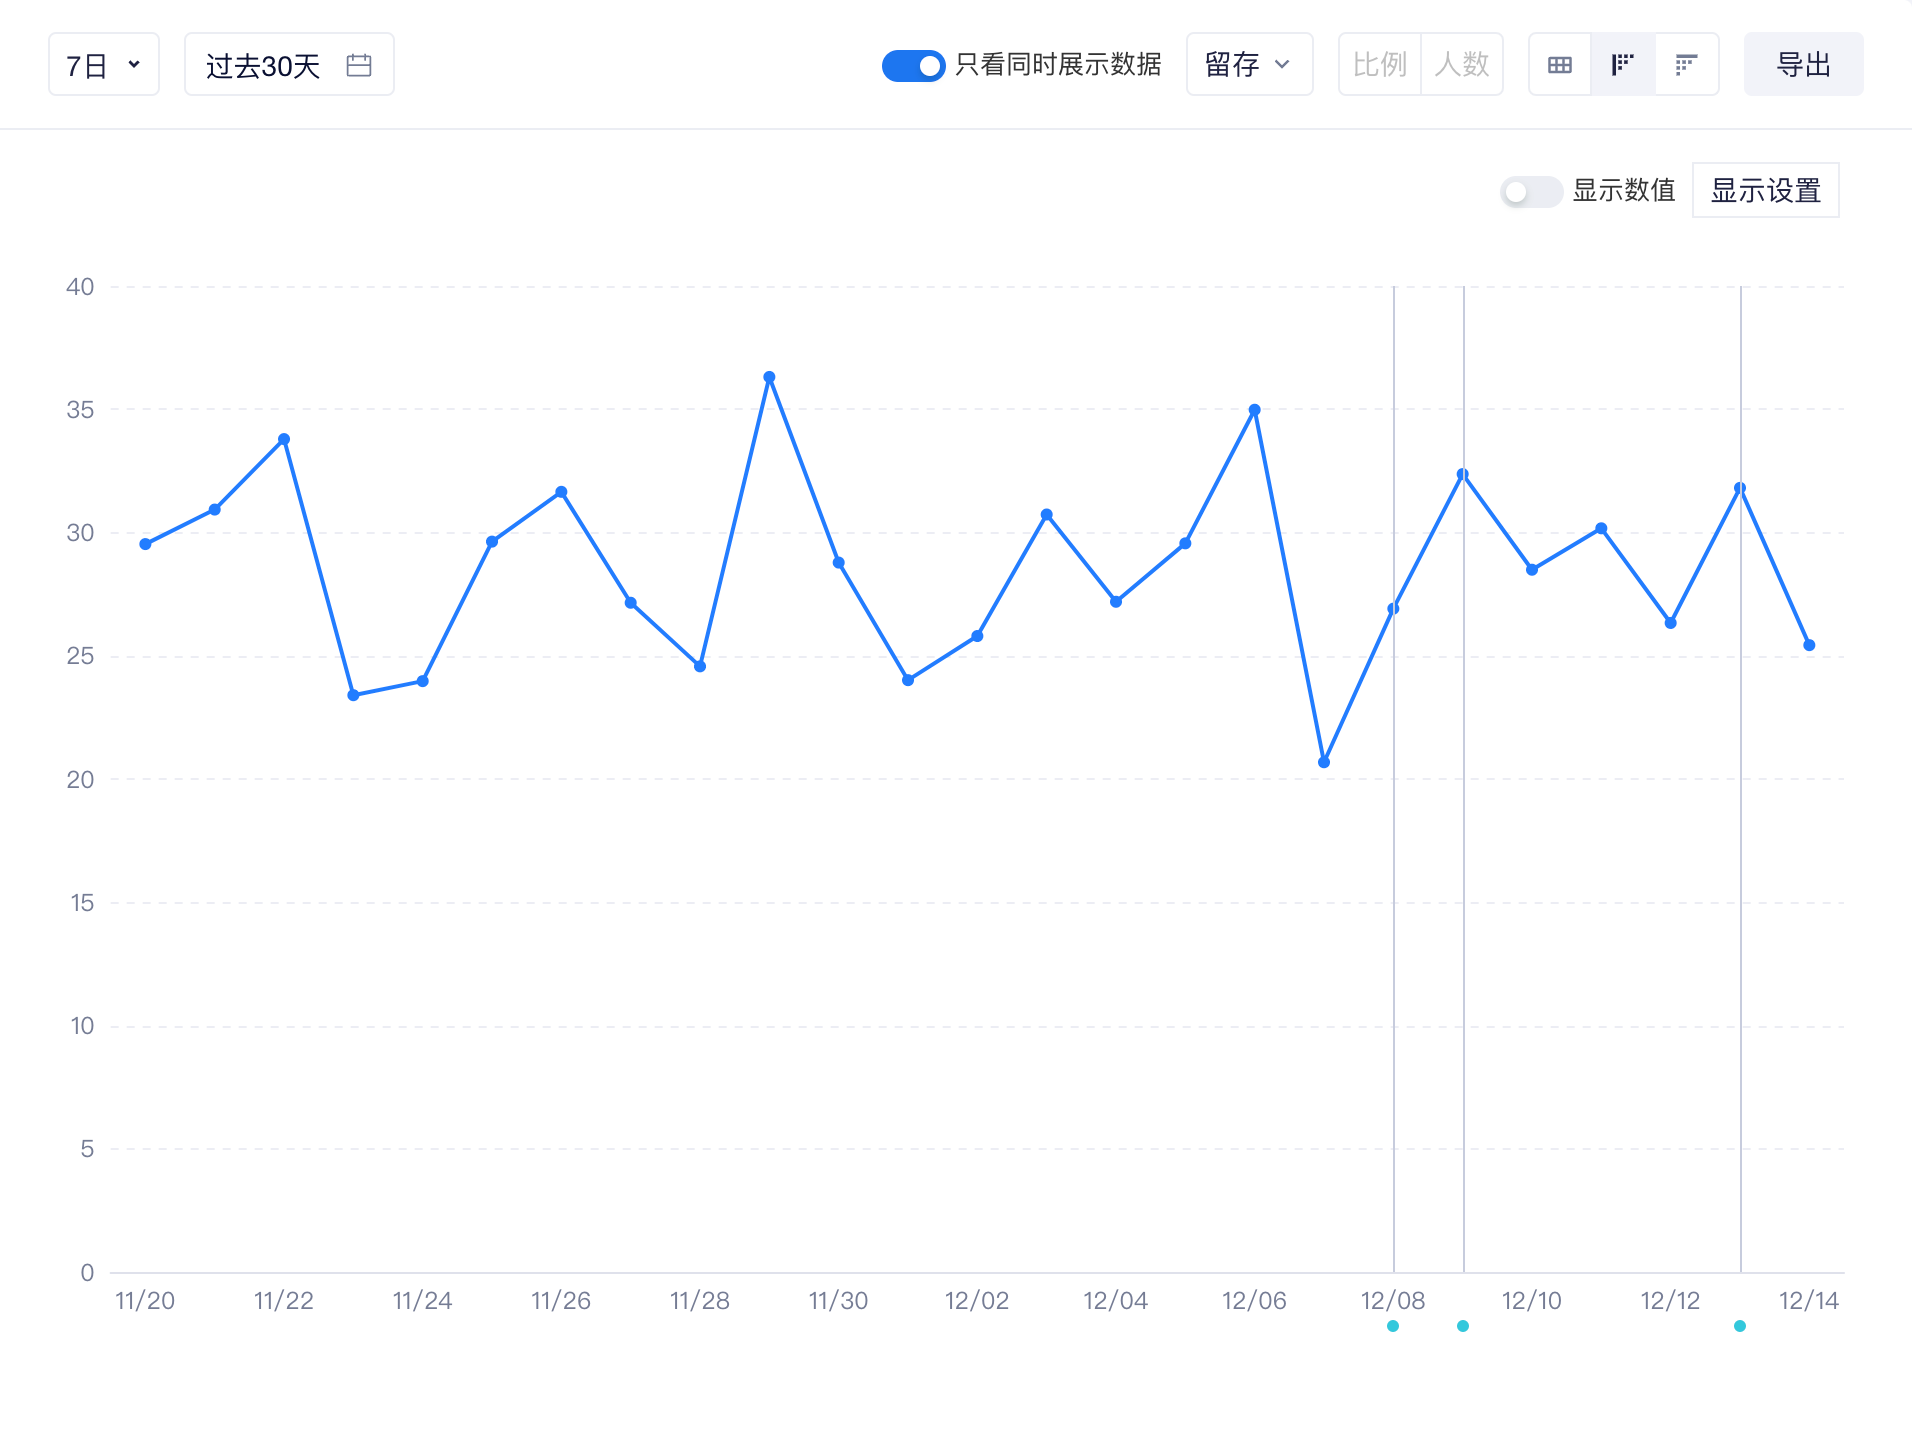Toggle the teal dot under 12/09
Viewport: 1912px width, 1434px height.
point(1463,1326)
